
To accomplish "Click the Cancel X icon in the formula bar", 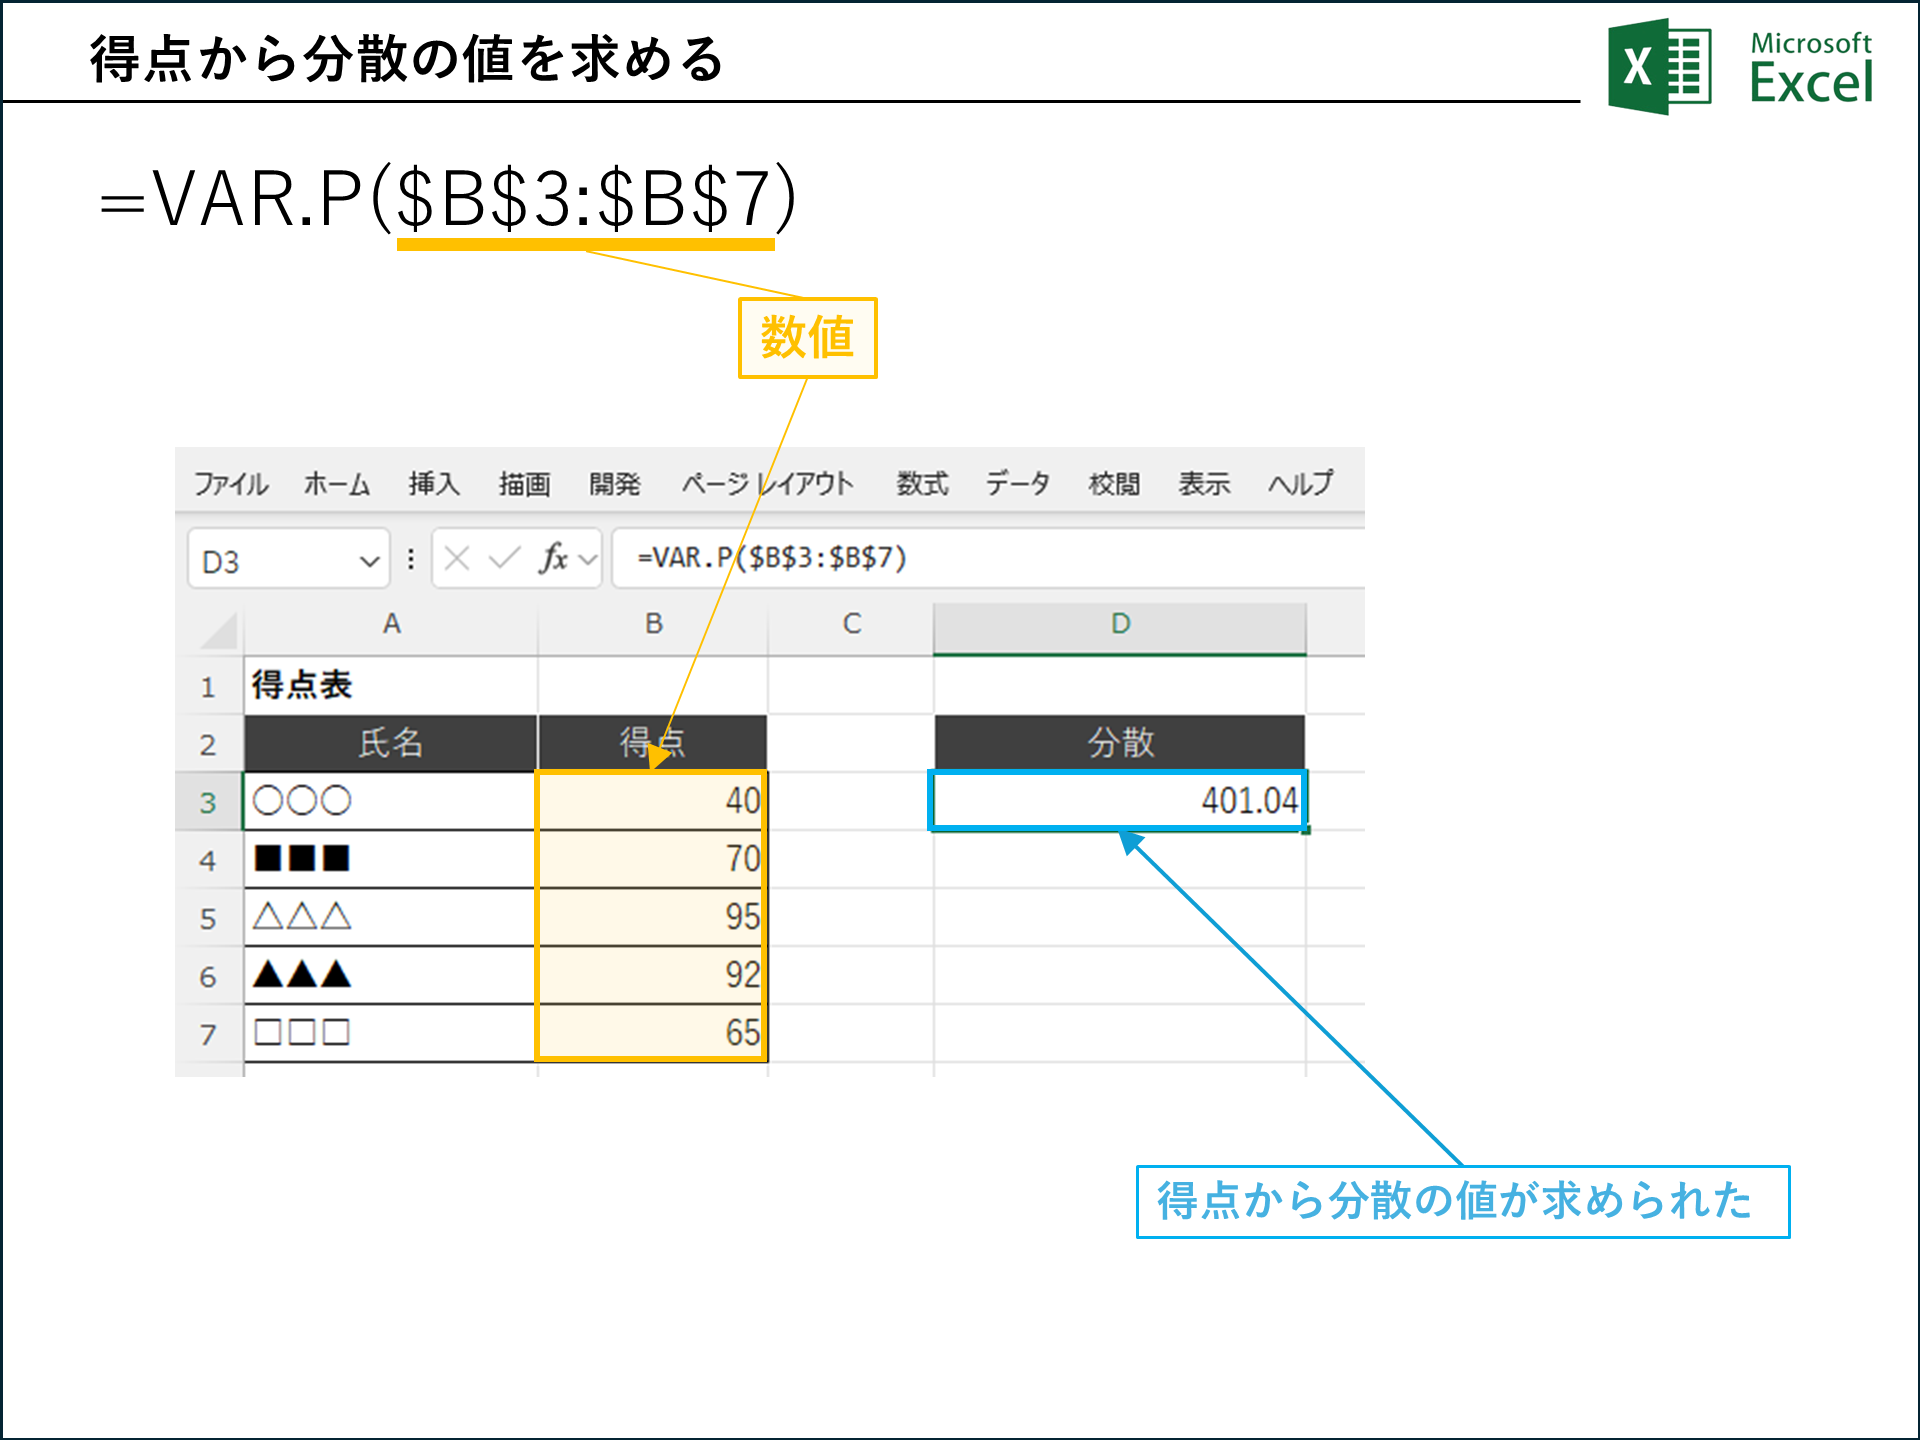I will pyautogui.click(x=455, y=557).
